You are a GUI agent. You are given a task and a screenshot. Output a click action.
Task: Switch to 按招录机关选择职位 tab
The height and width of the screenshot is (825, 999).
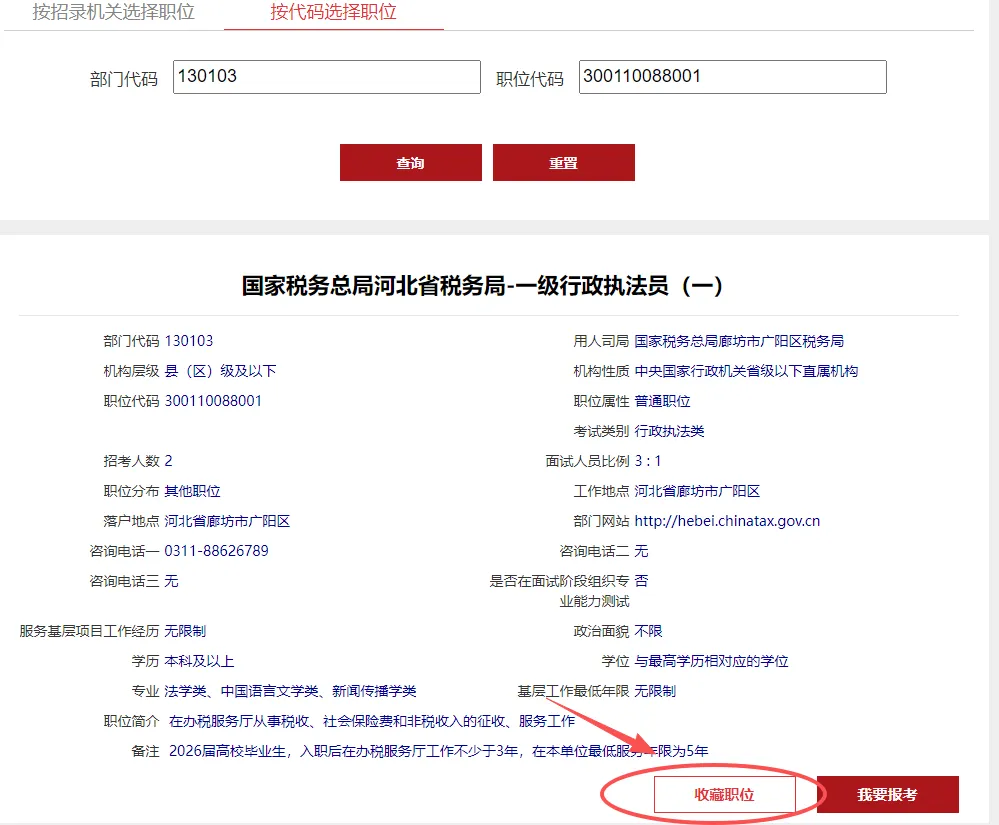click(x=113, y=11)
